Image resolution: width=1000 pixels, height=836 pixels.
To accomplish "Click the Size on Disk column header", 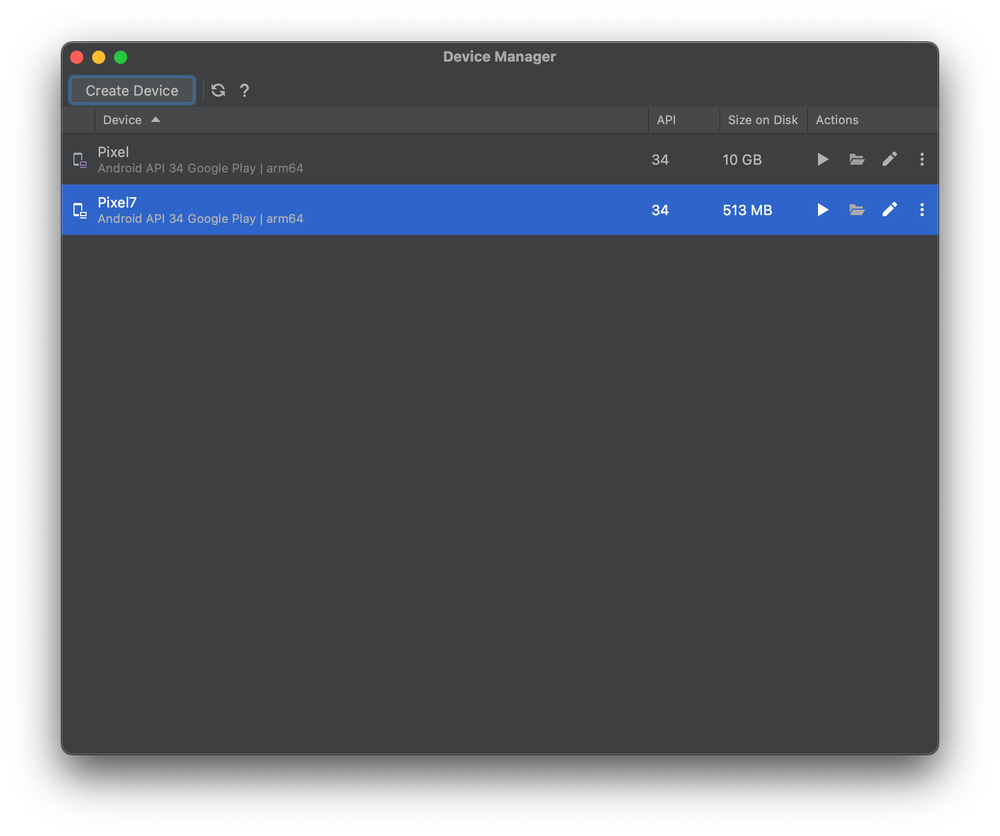I will (763, 119).
